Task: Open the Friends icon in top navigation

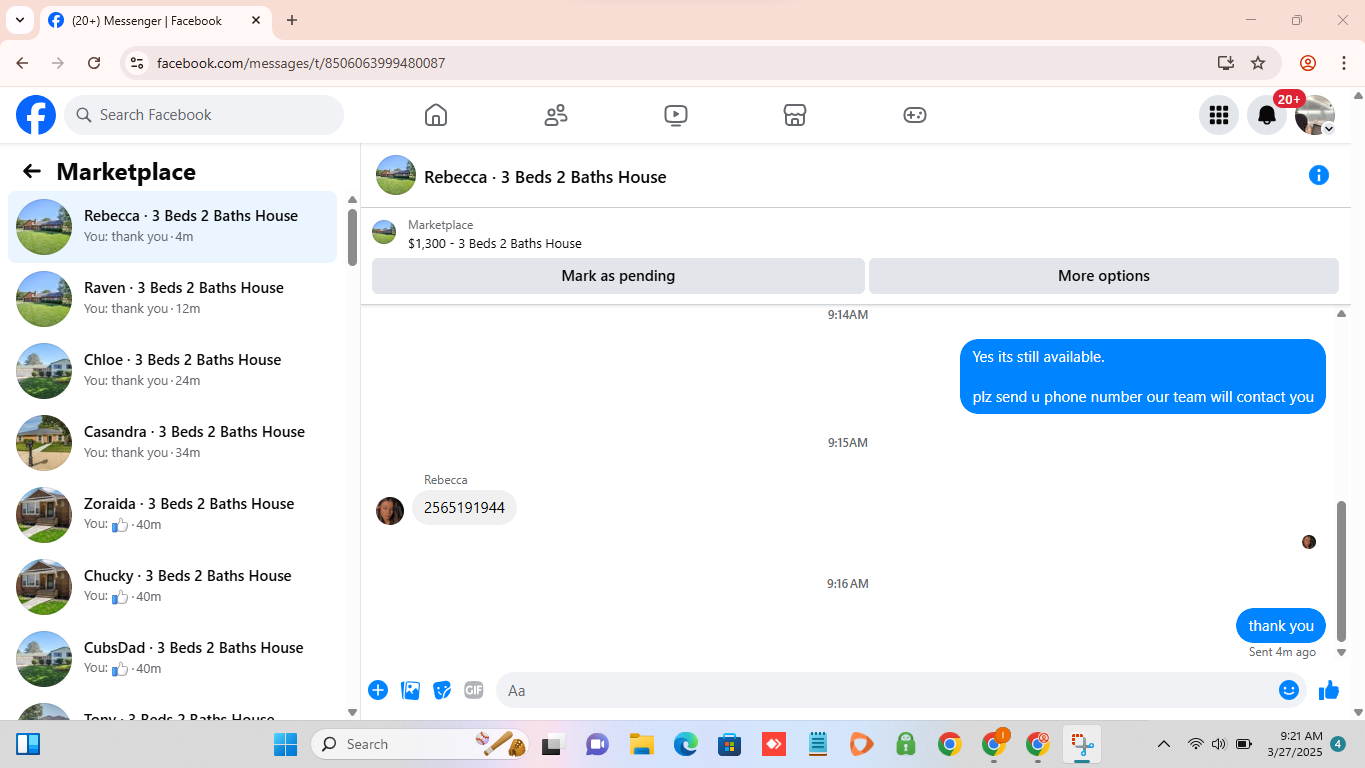Action: point(556,115)
